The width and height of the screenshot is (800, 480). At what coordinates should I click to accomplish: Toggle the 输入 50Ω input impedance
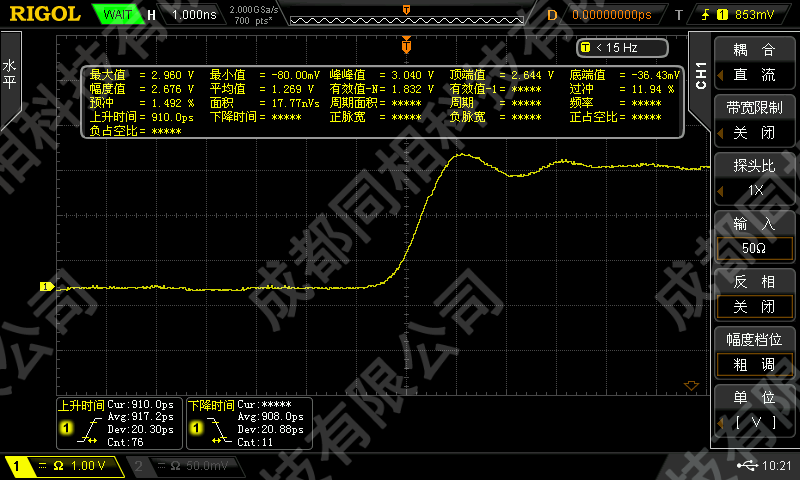(x=754, y=236)
